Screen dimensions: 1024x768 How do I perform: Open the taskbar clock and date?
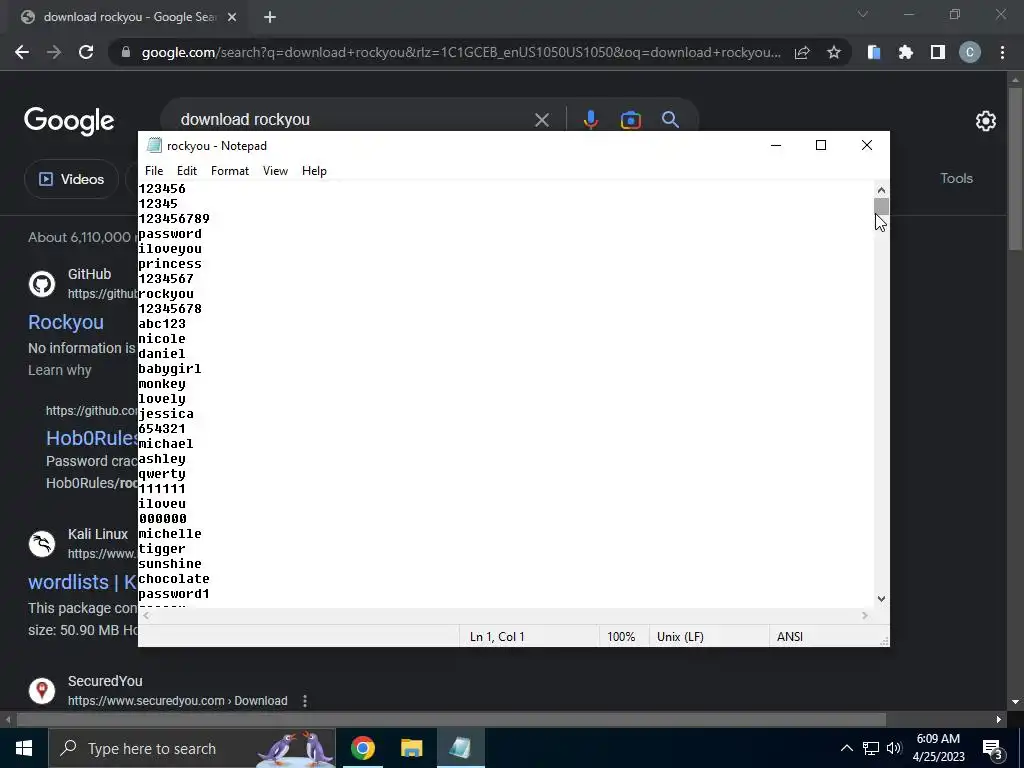(x=938, y=748)
